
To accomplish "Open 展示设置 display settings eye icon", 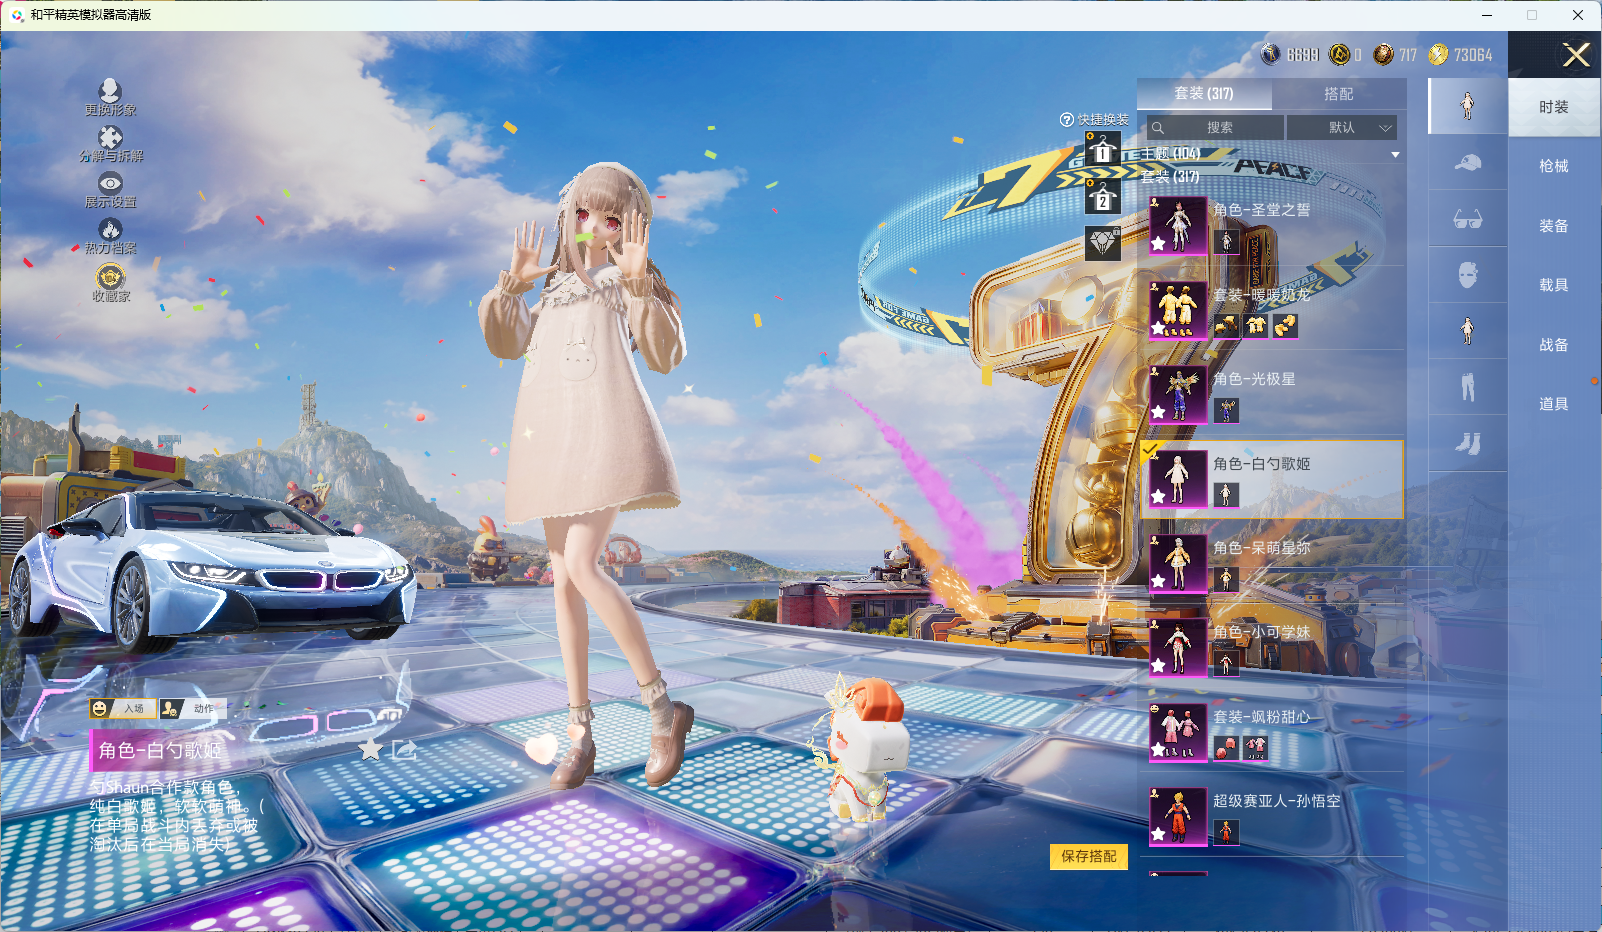I will coord(110,190).
